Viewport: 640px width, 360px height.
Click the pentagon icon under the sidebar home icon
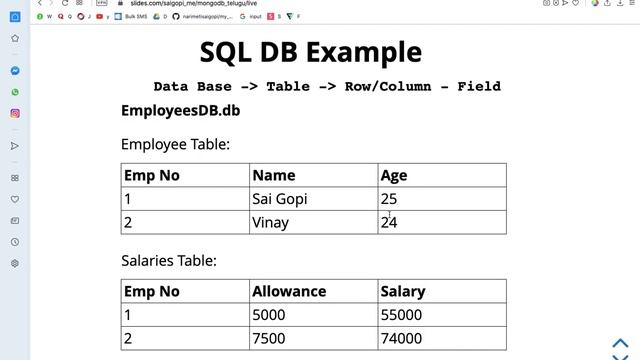click(x=15, y=38)
